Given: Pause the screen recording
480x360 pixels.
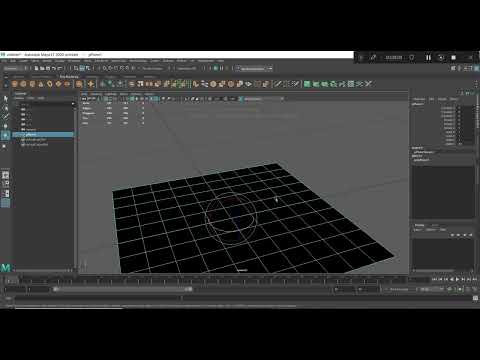Looking at the screenshot, I should [428, 58].
